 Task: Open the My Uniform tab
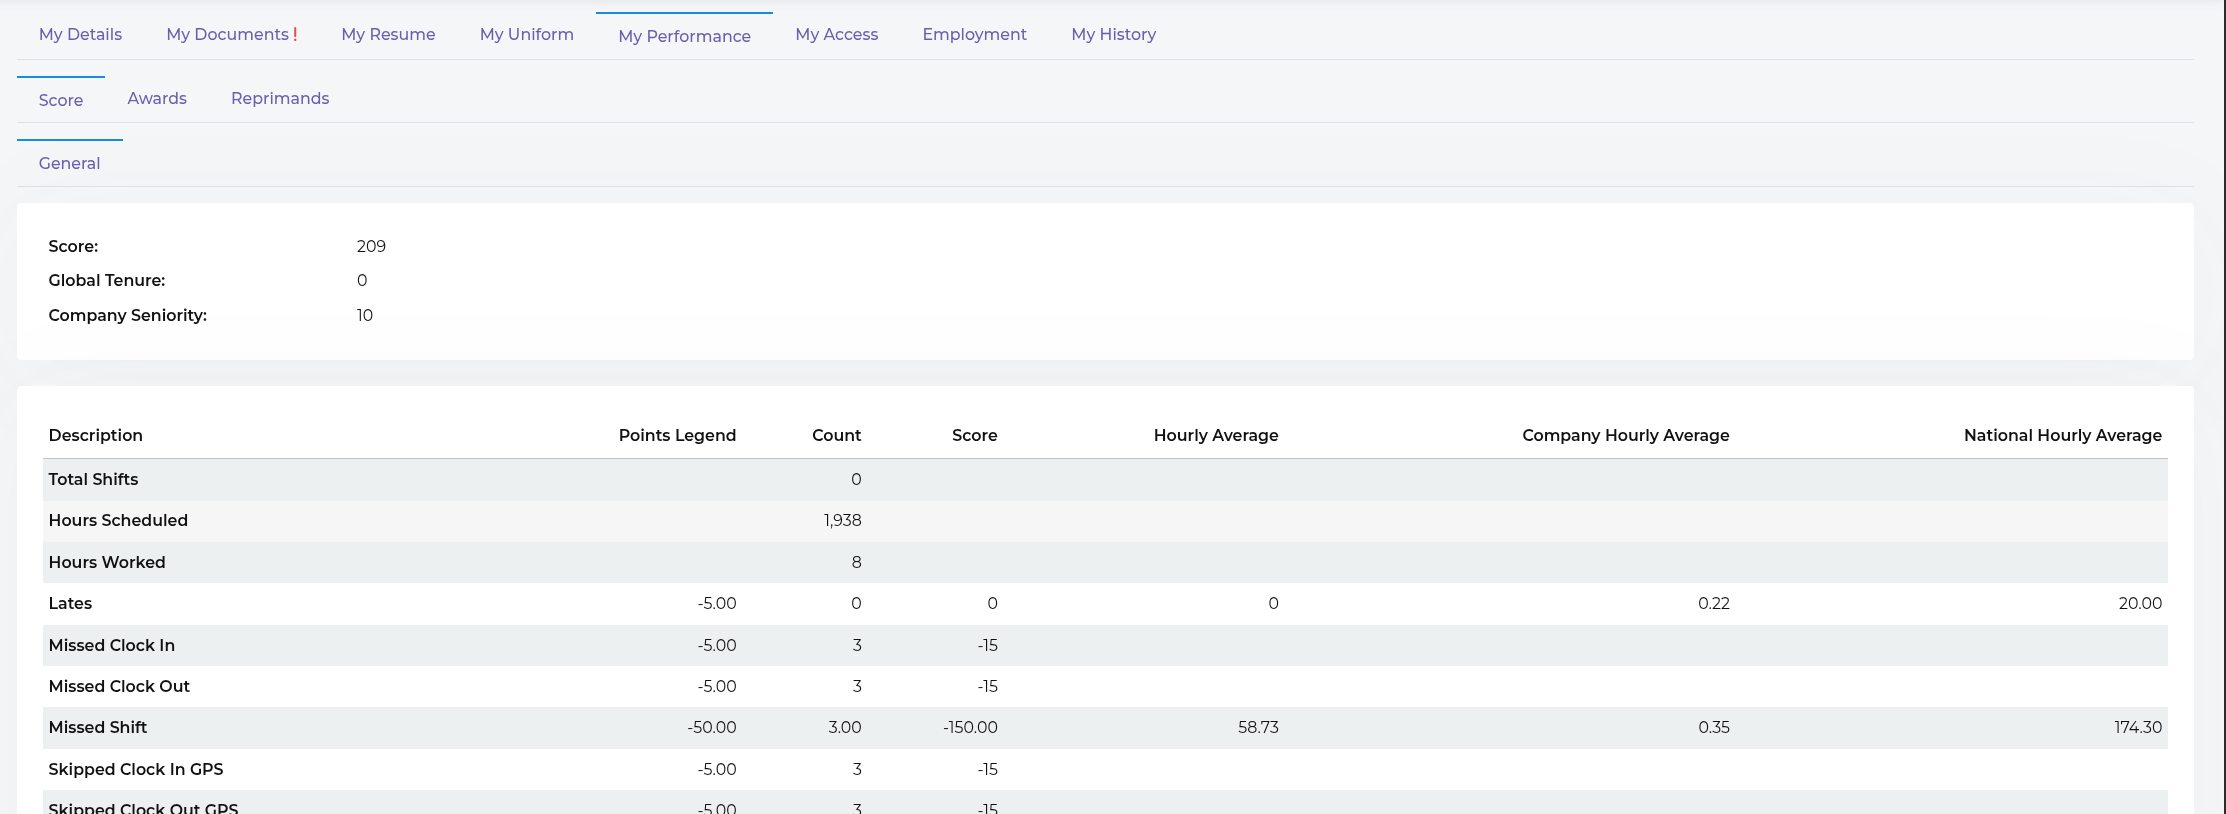click(x=527, y=34)
